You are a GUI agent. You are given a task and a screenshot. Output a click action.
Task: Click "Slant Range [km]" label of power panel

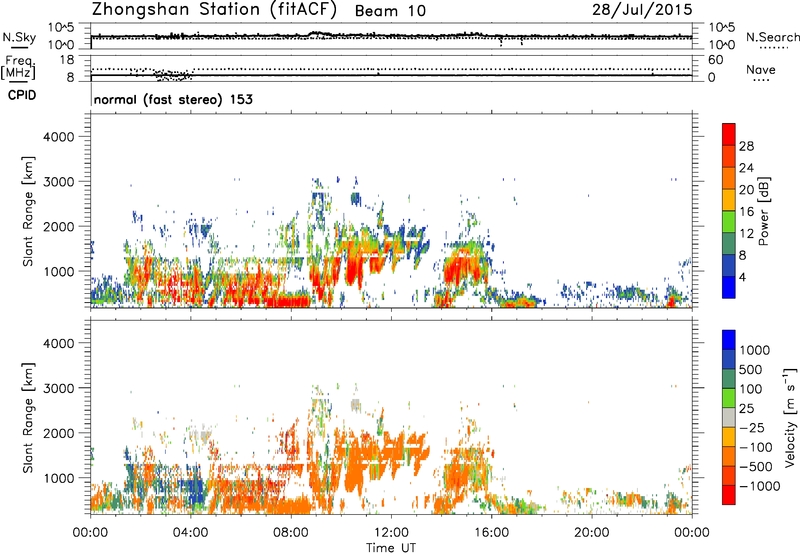28,211
